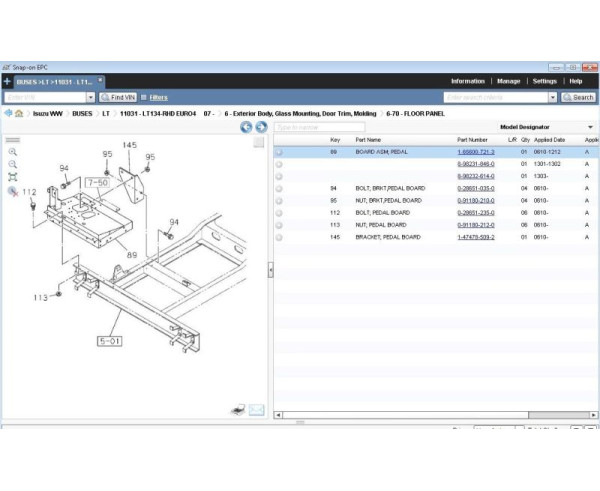This screenshot has height=491, width=600.
Task: Click the fit-to-window diagram icon
Action: coord(12,176)
